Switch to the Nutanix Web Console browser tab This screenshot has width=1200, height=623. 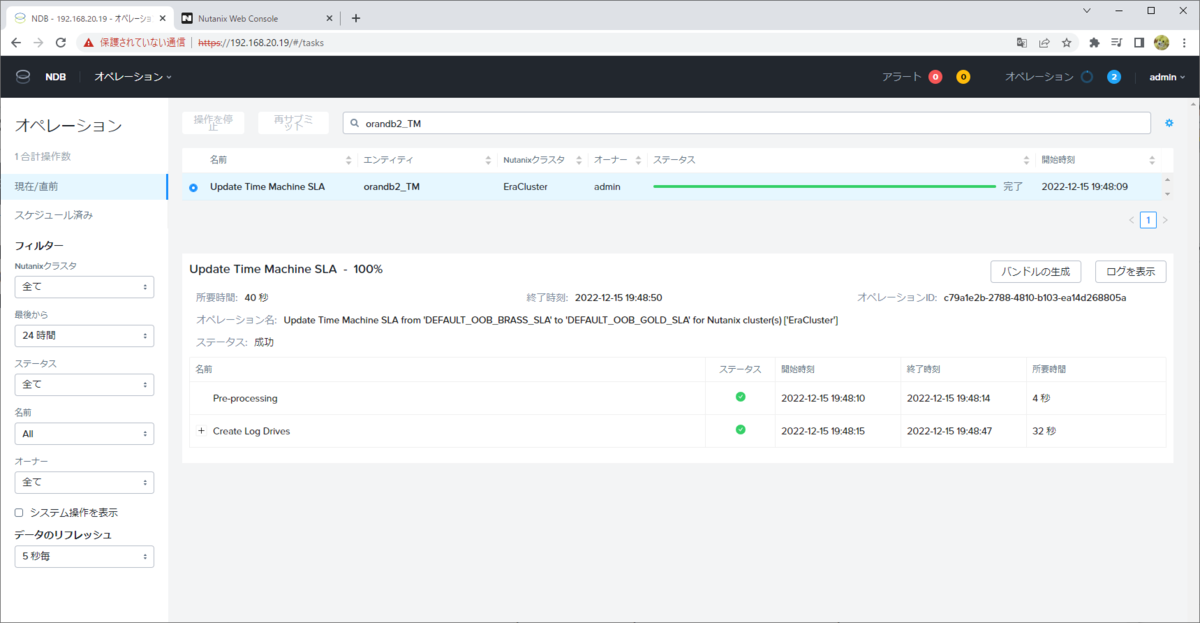tap(256, 18)
